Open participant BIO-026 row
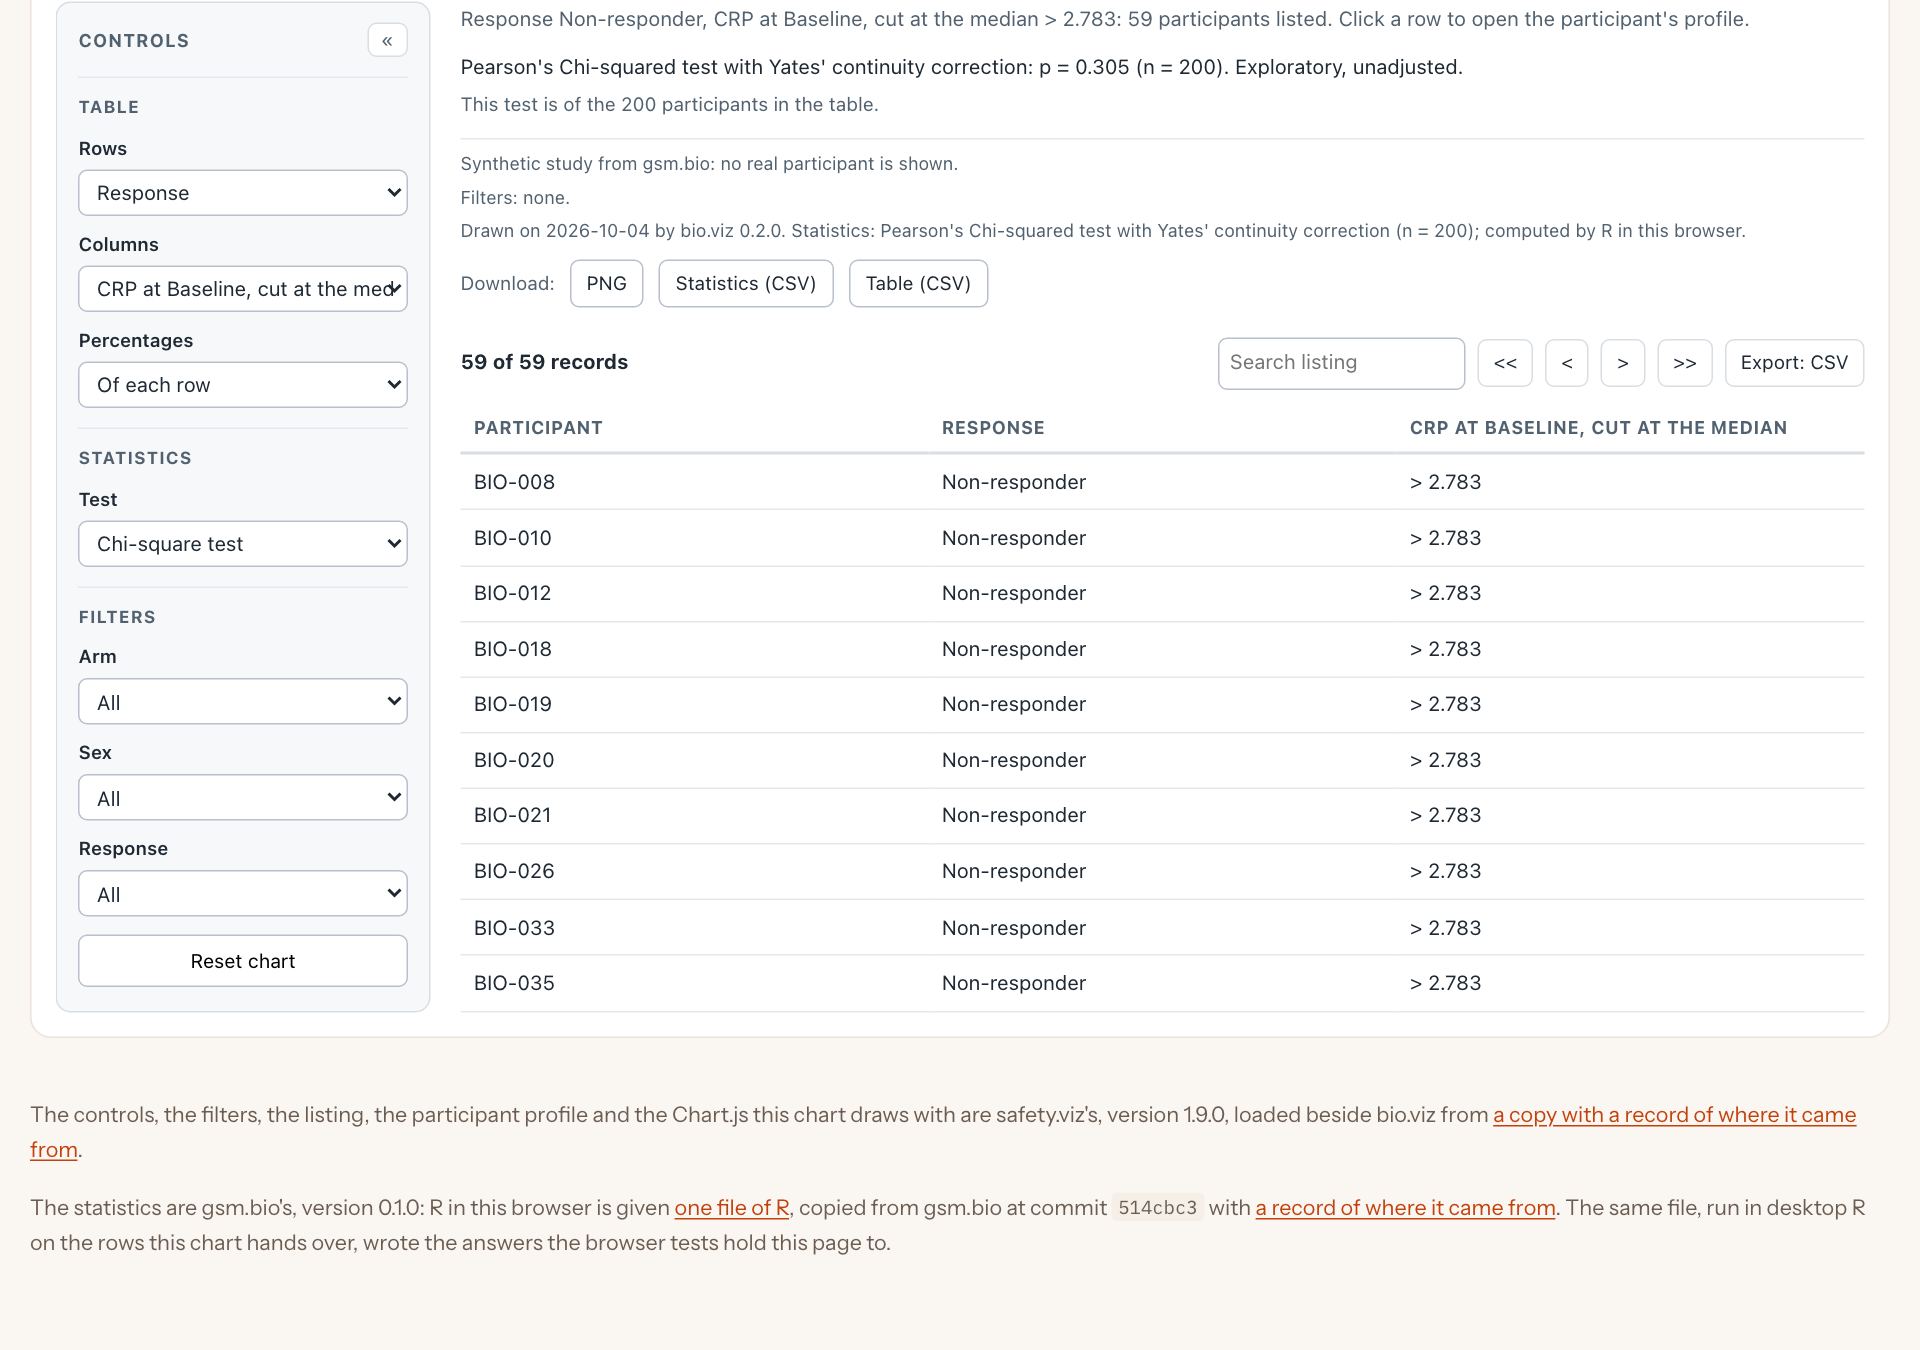The height and width of the screenshot is (1350, 1920). click(x=1162, y=872)
